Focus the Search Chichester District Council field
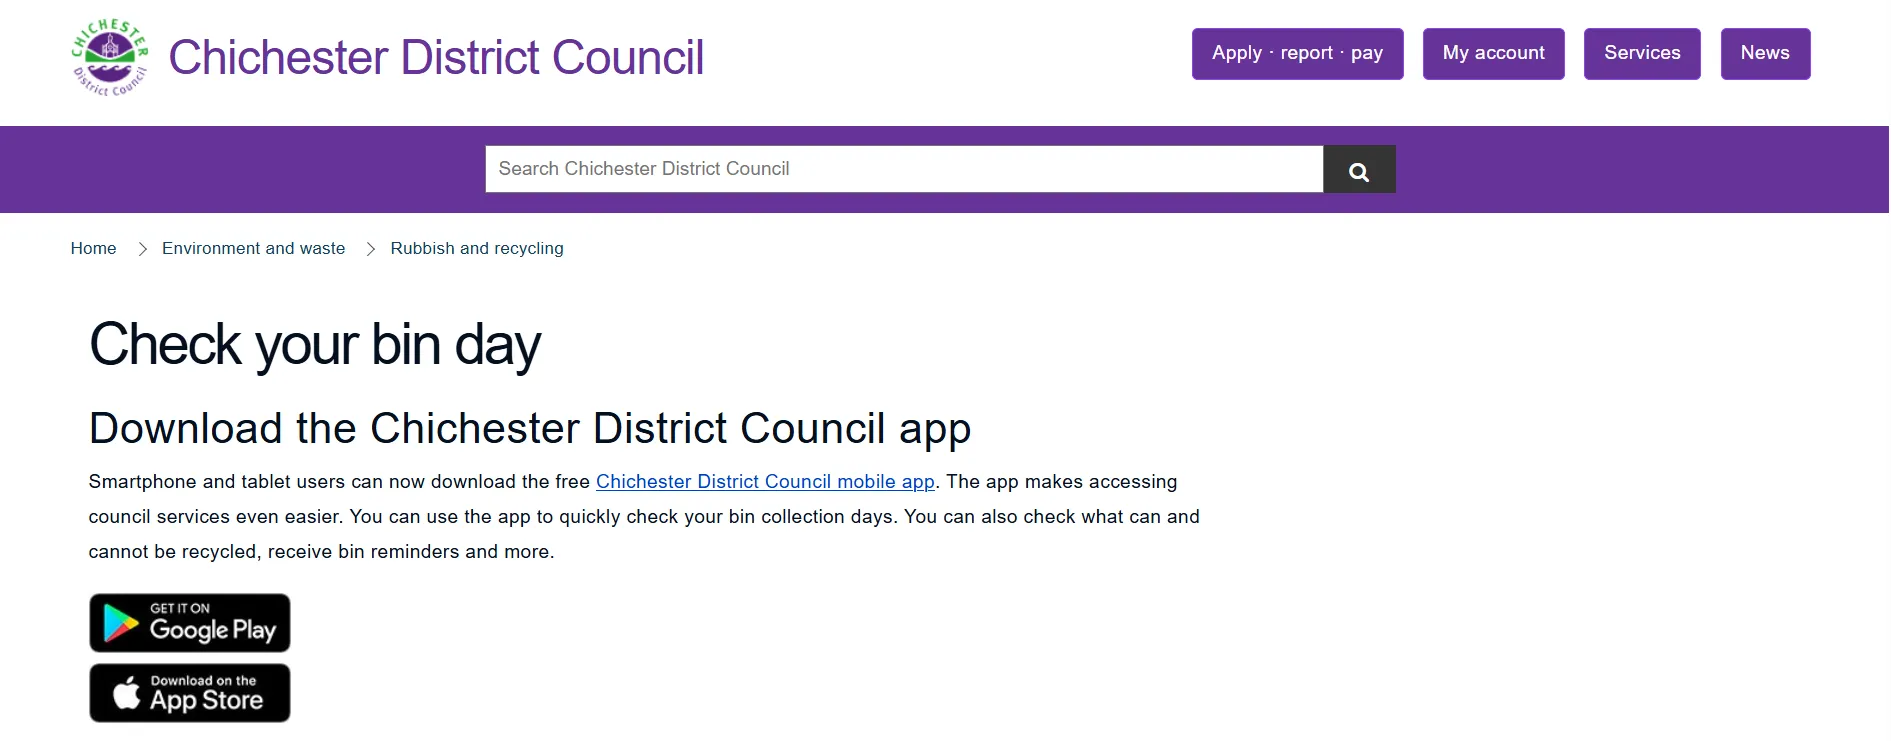 point(904,169)
